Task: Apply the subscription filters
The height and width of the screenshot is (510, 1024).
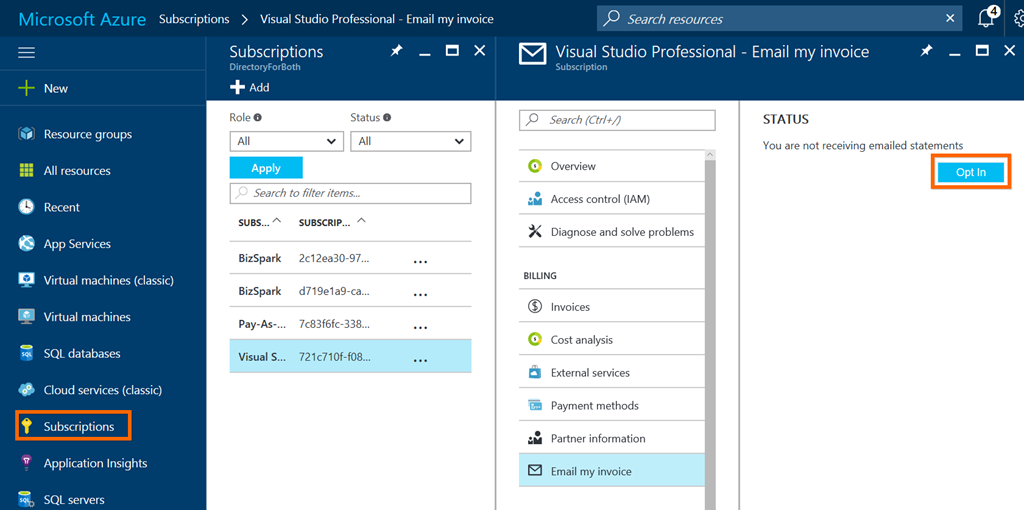Action: click(x=266, y=168)
